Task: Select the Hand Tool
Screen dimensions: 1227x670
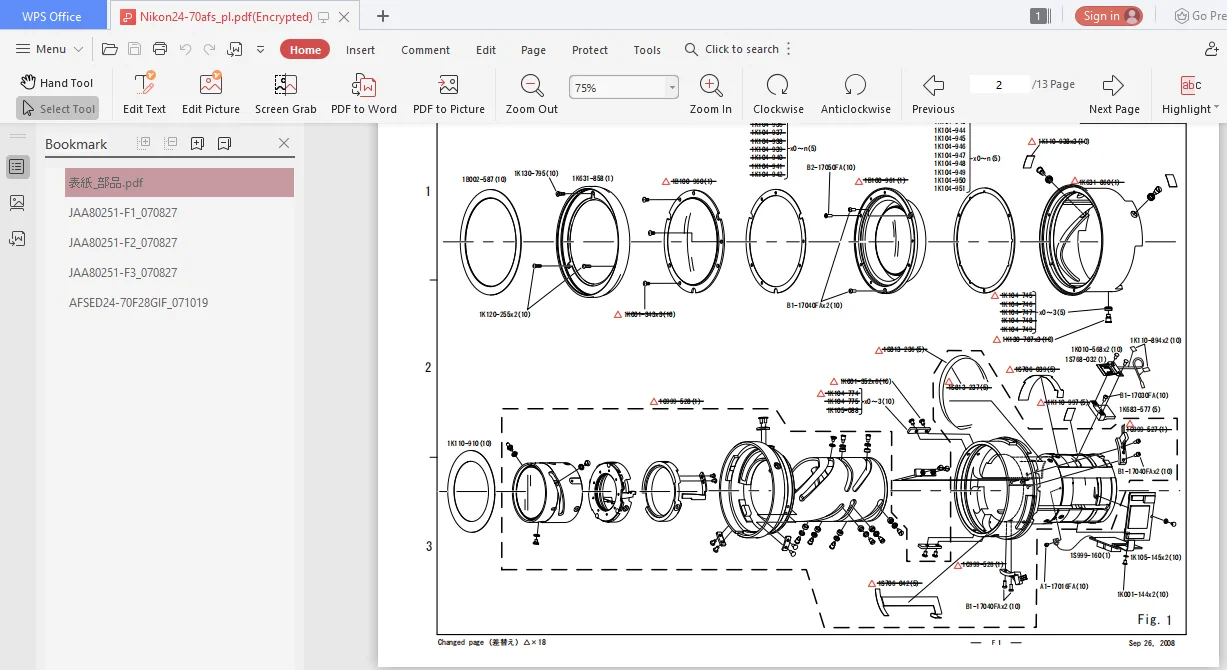Action: (x=57, y=83)
